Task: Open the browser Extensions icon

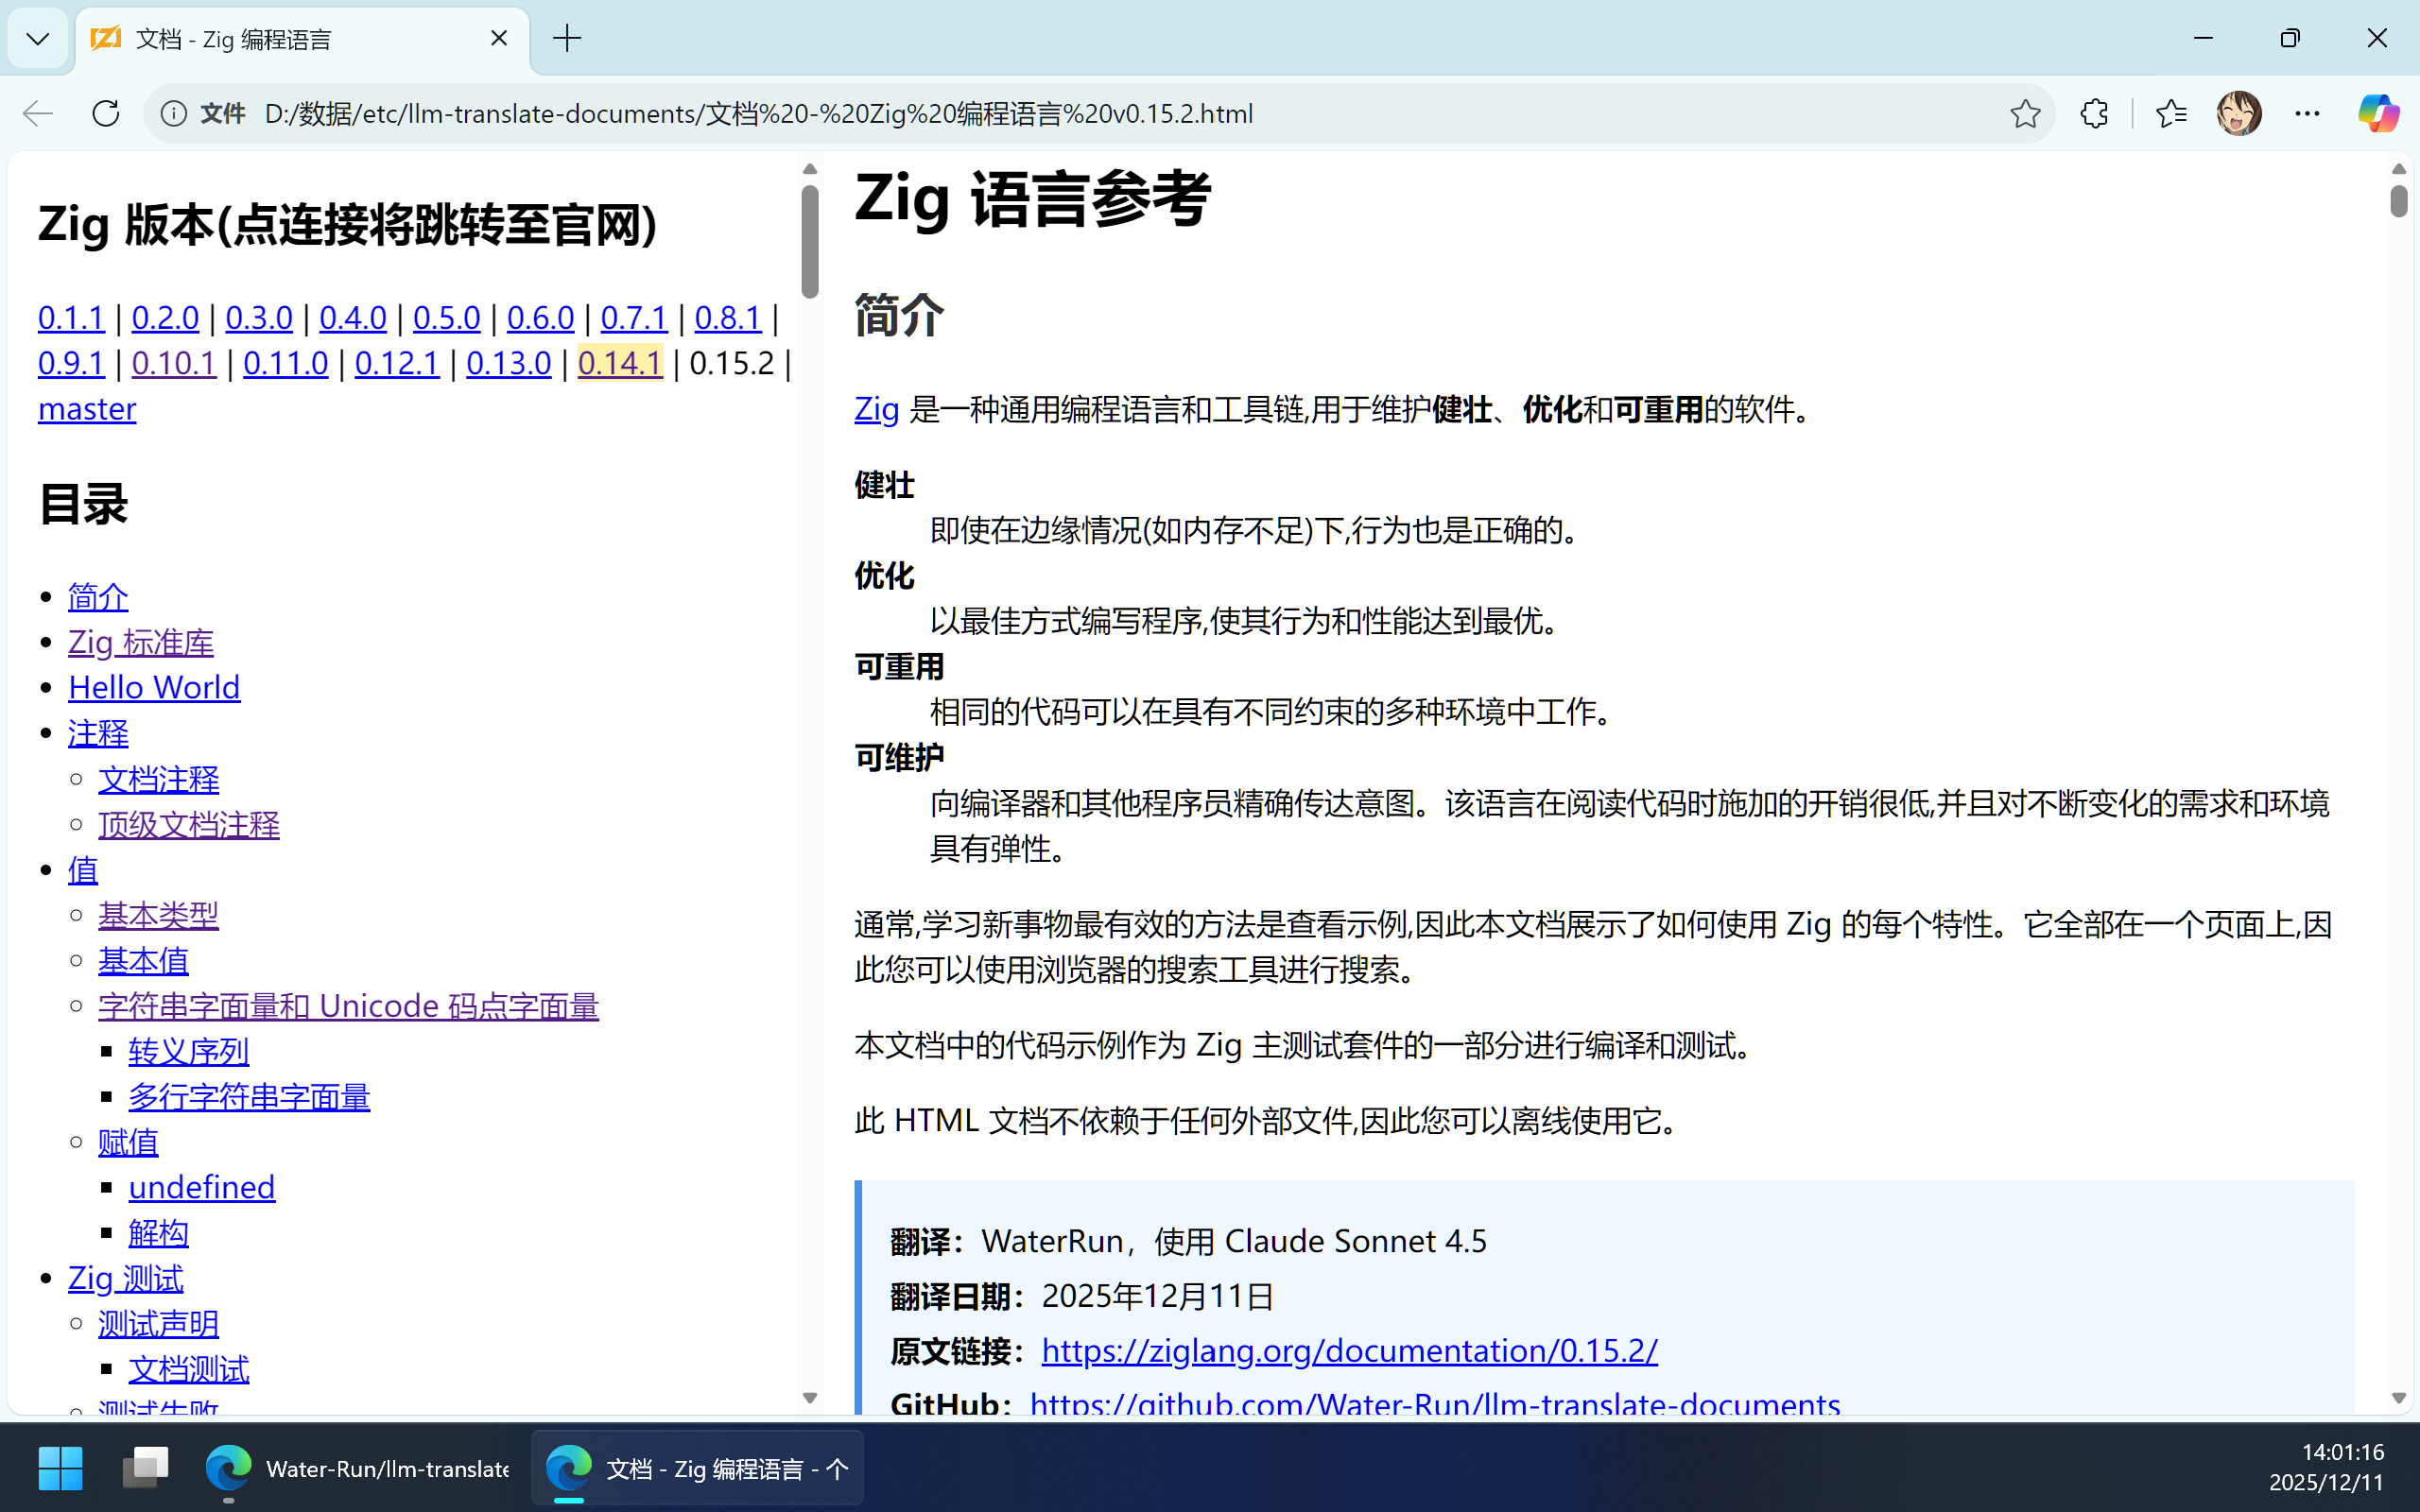Action: (2094, 113)
